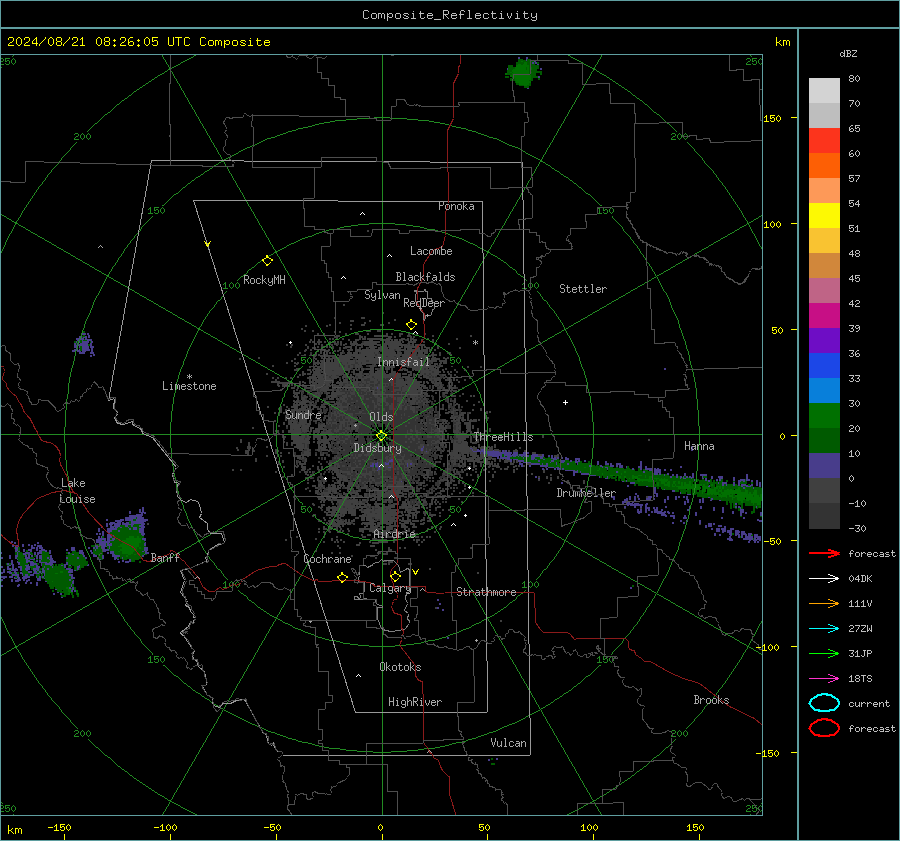
Task: Click the yellow diamond marker at Didsbury radar center
Action: click(381, 436)
